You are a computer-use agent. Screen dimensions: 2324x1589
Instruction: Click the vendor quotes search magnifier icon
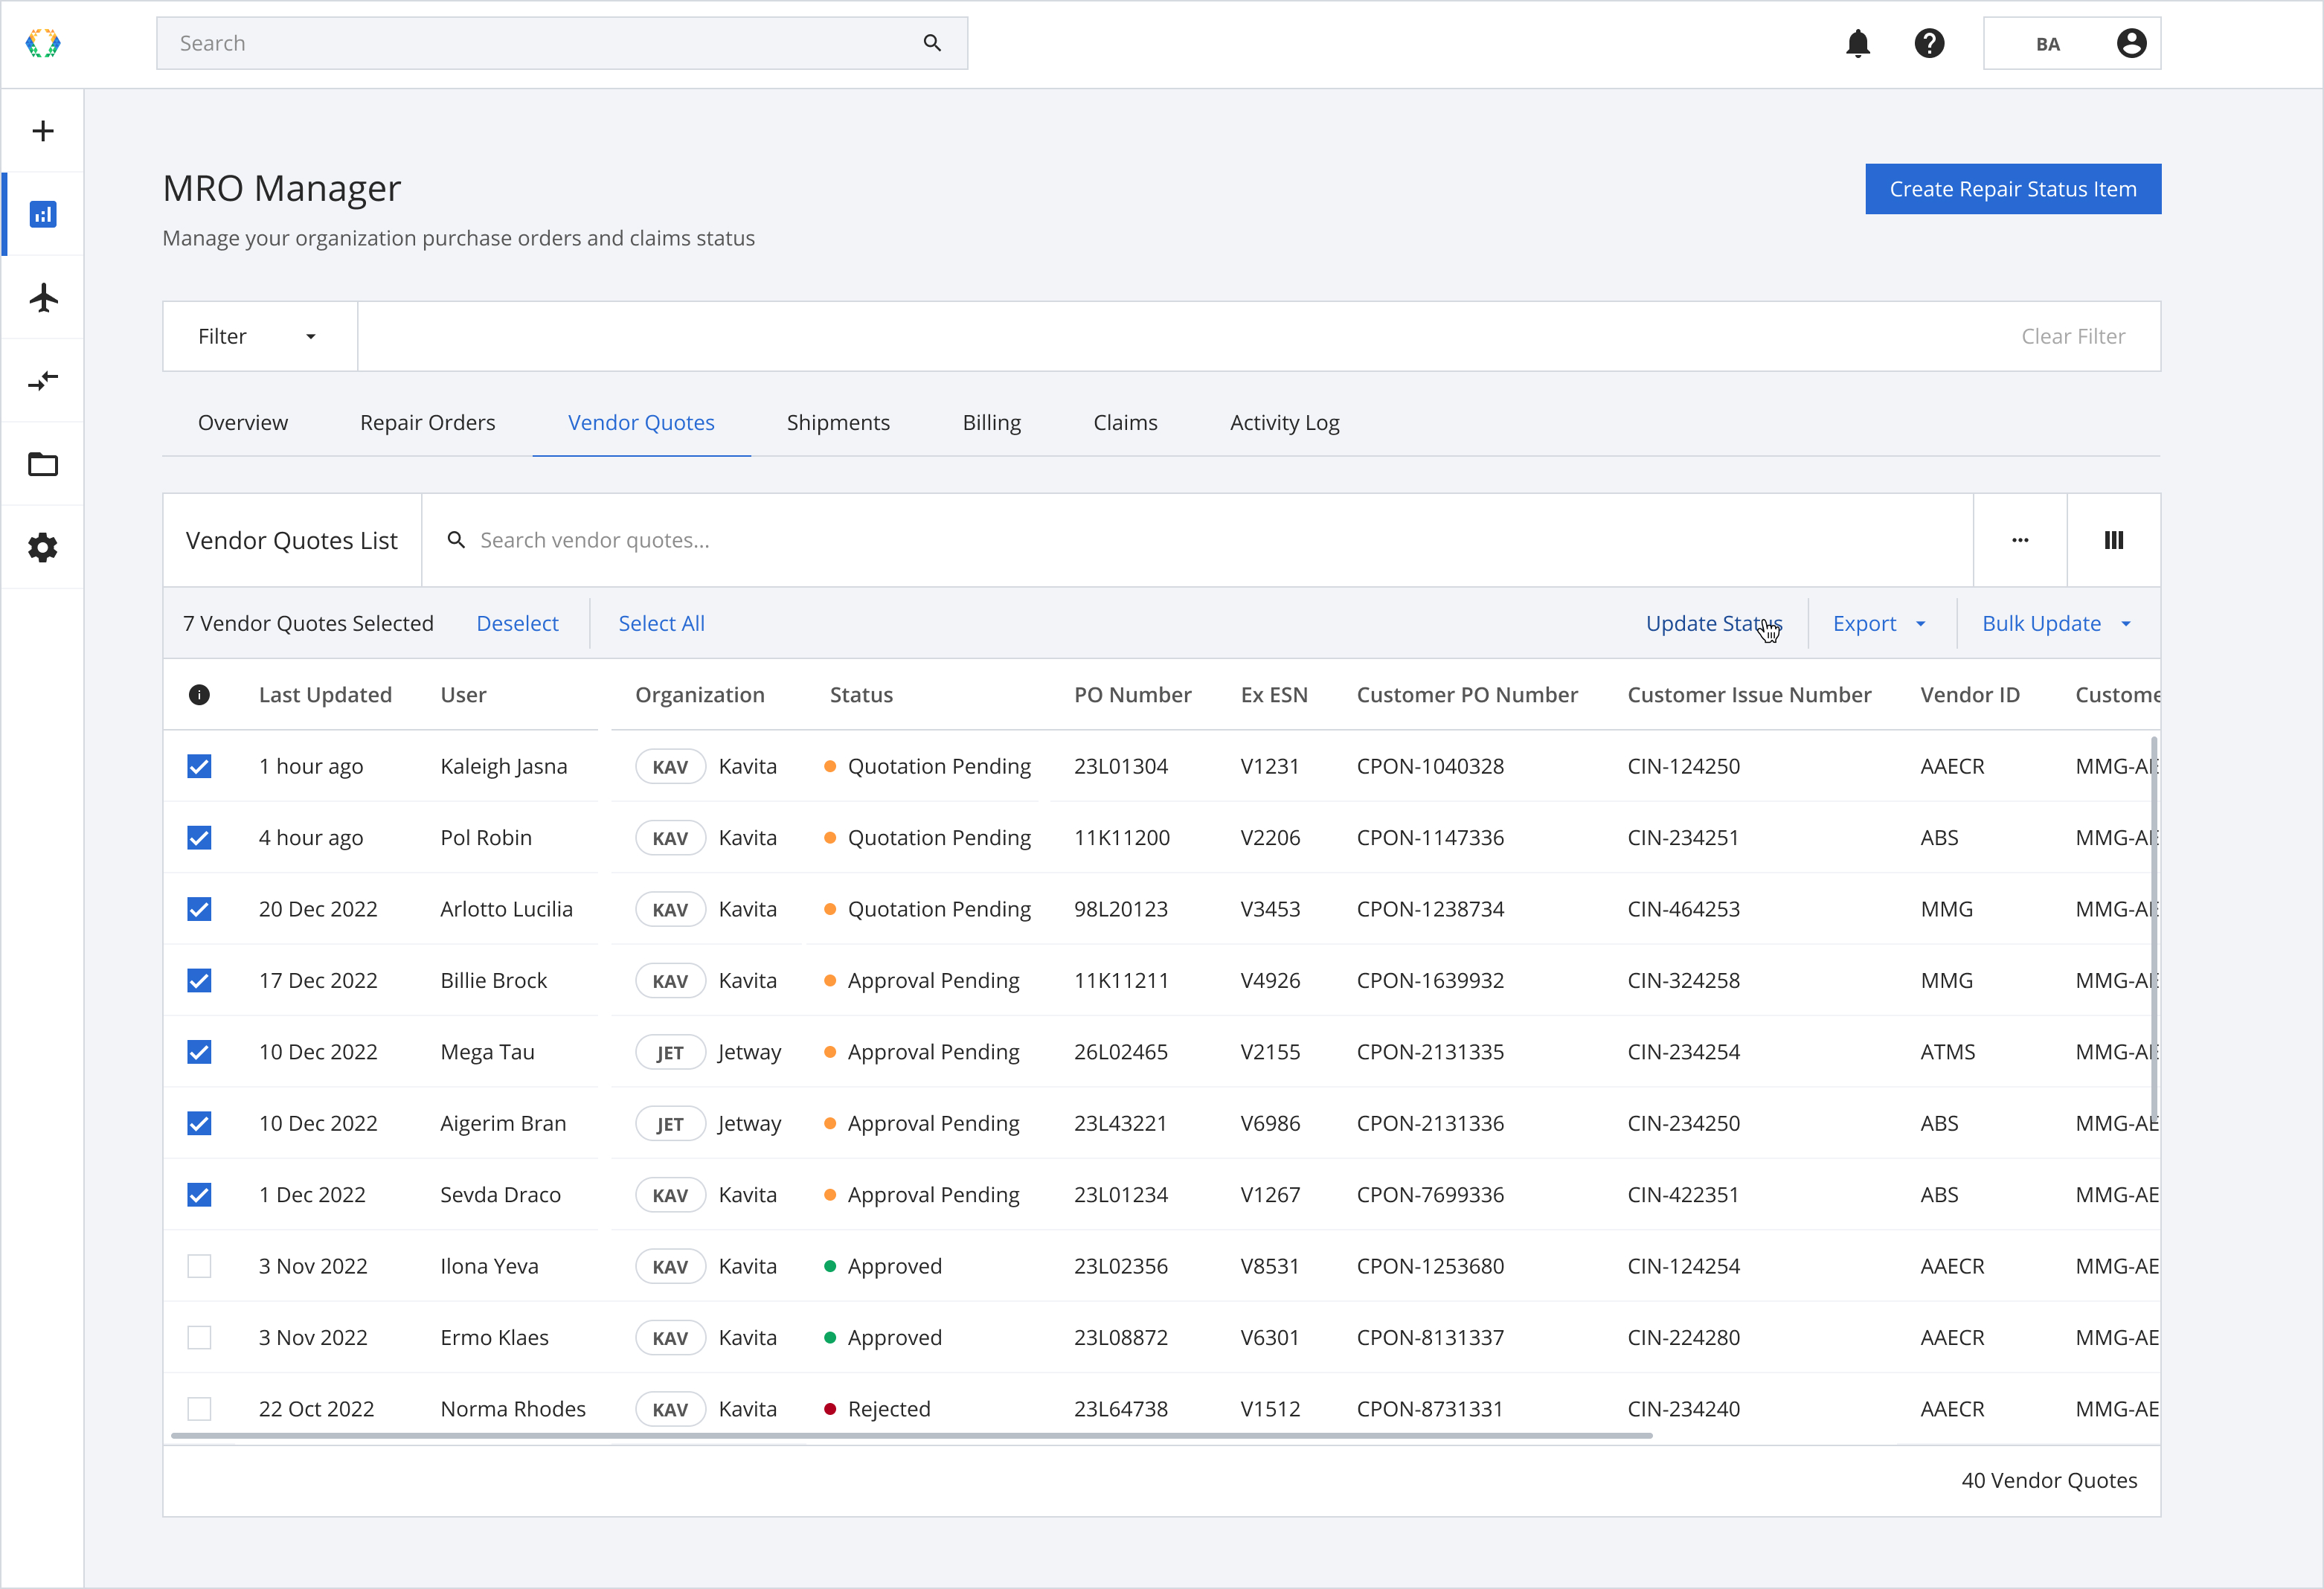tap(456, 540)
